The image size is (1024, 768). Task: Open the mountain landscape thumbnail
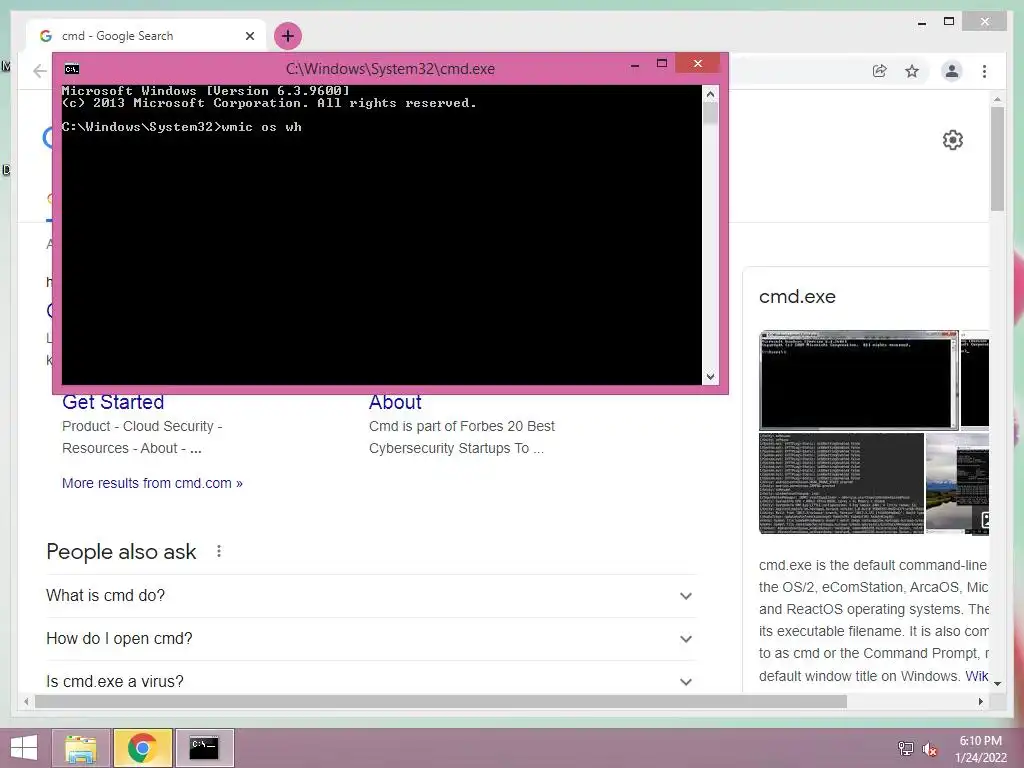(x=957, y=483)
